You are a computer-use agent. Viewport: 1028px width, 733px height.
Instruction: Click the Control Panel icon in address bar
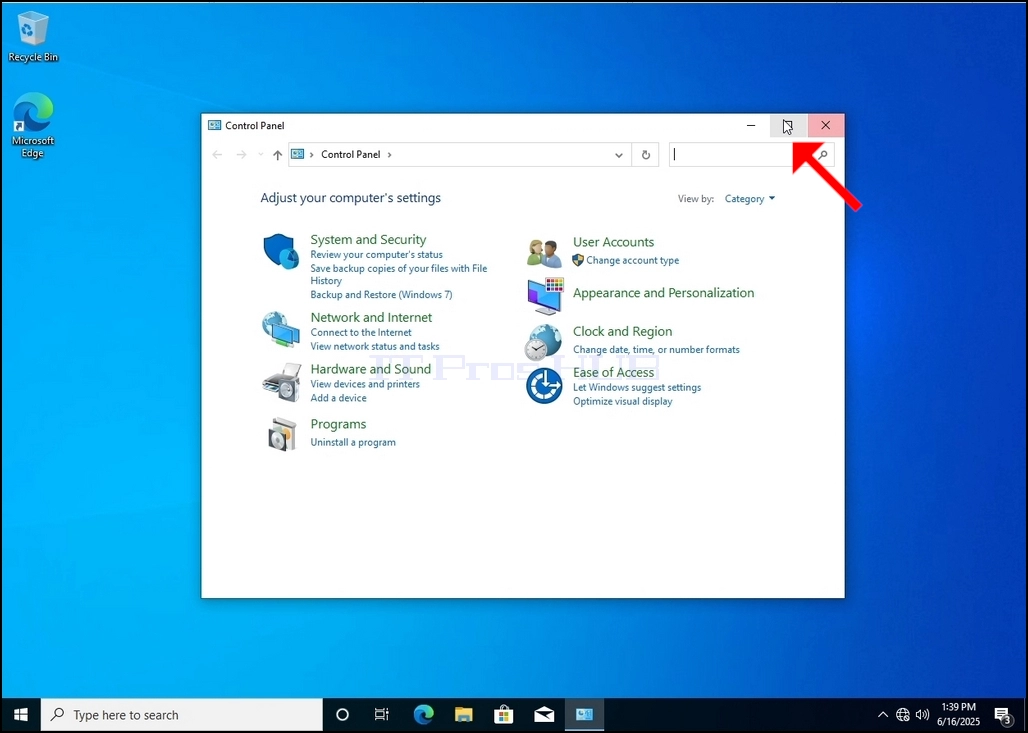[x=298, y=154]
